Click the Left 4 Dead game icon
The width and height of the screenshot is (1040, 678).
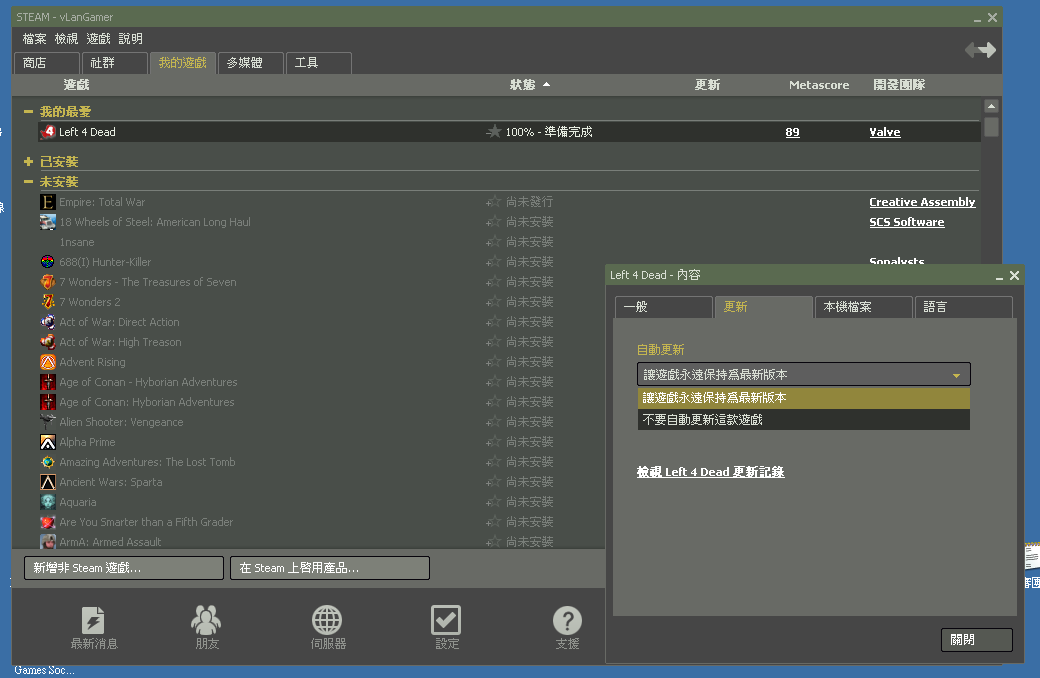point(48,132)
